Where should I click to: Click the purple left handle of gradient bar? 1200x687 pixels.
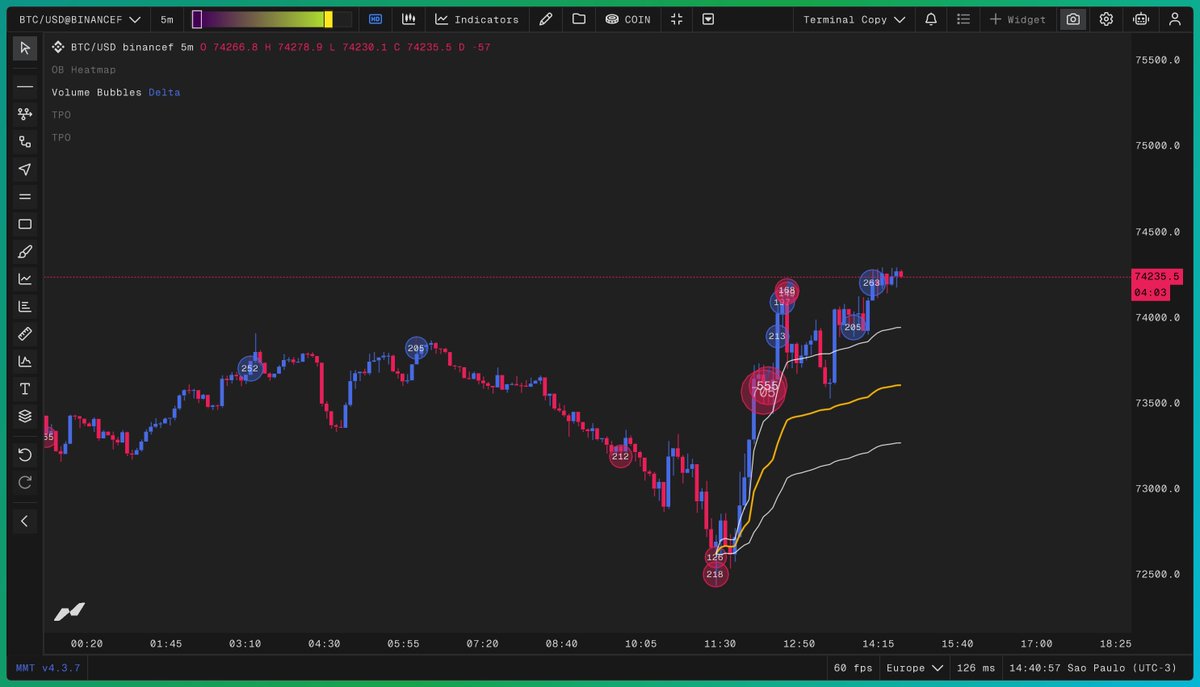pyautogui.click(x=197, y=19)
